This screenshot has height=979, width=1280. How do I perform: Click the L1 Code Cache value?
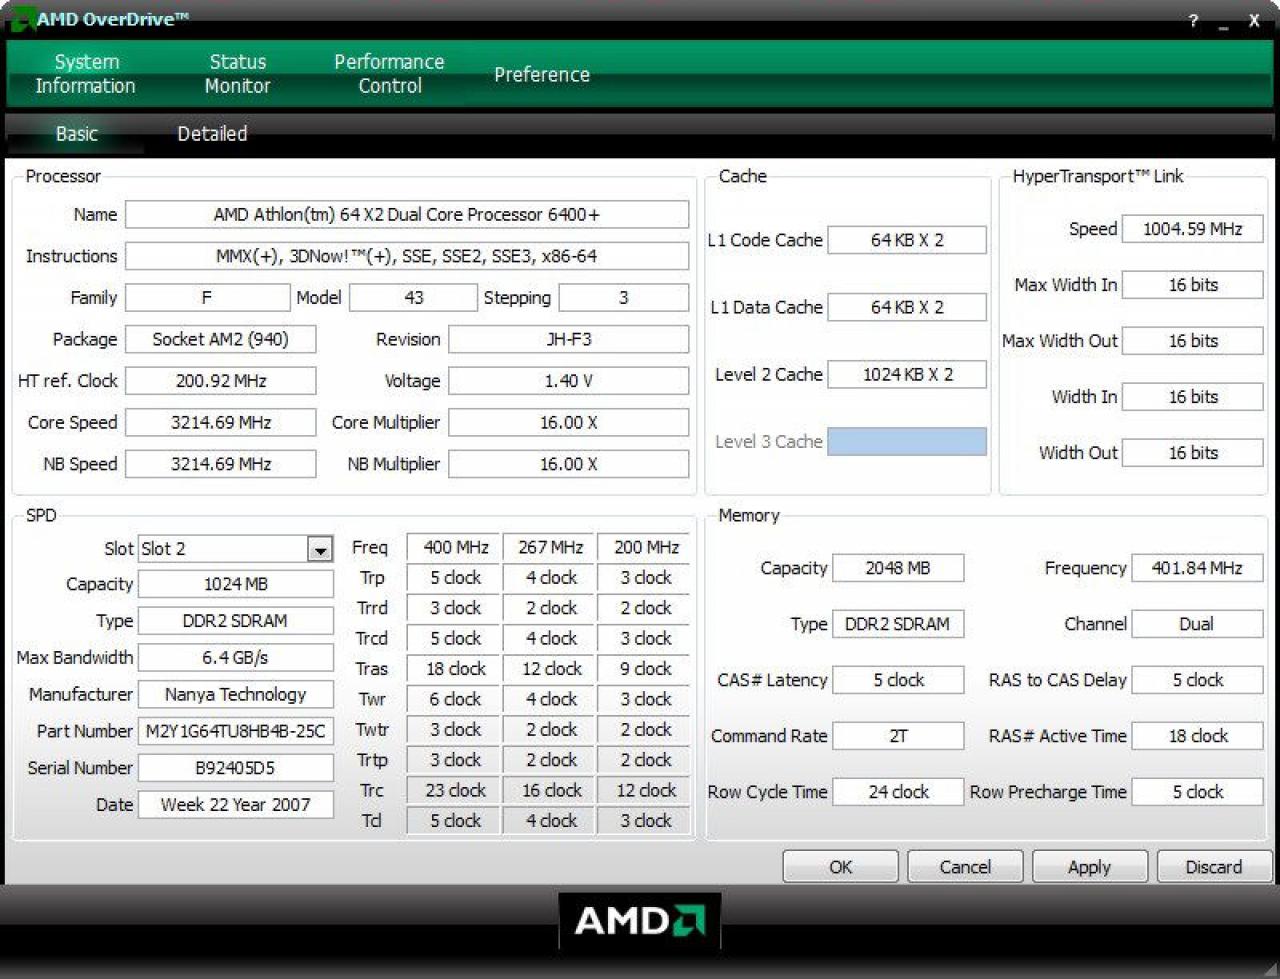[907, 240]
